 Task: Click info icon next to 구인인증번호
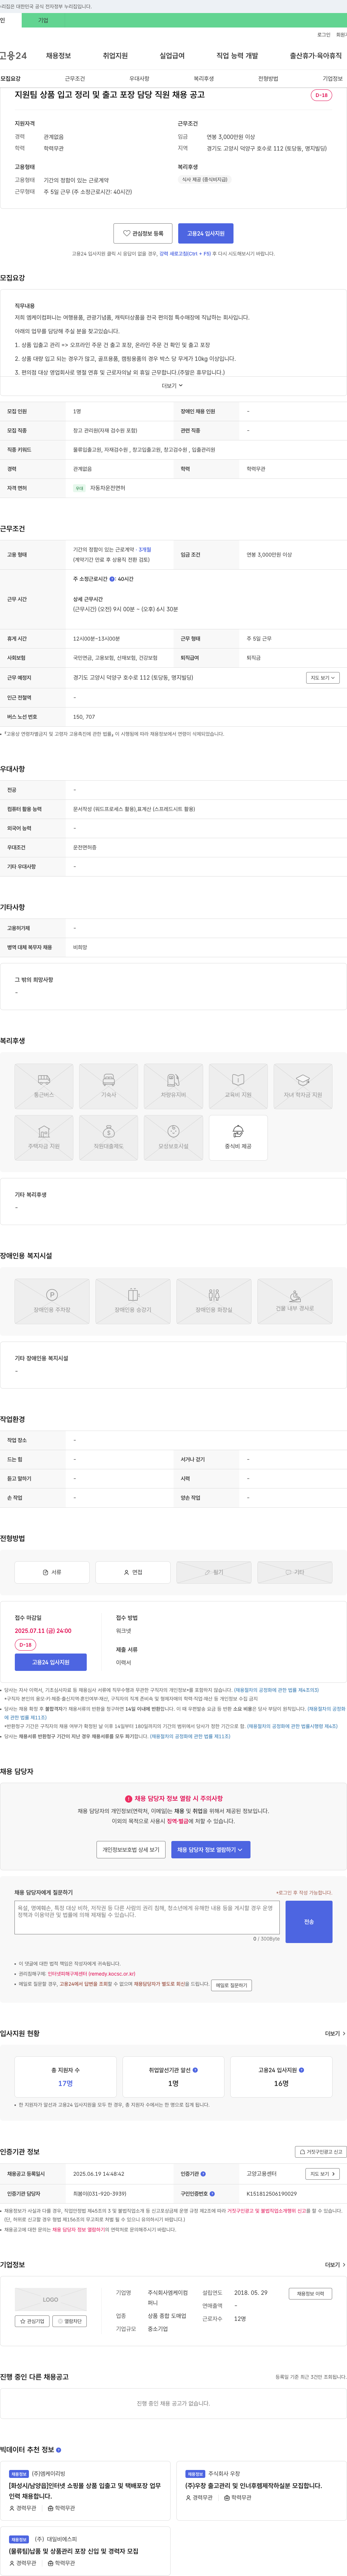(x=212, y=2193)
